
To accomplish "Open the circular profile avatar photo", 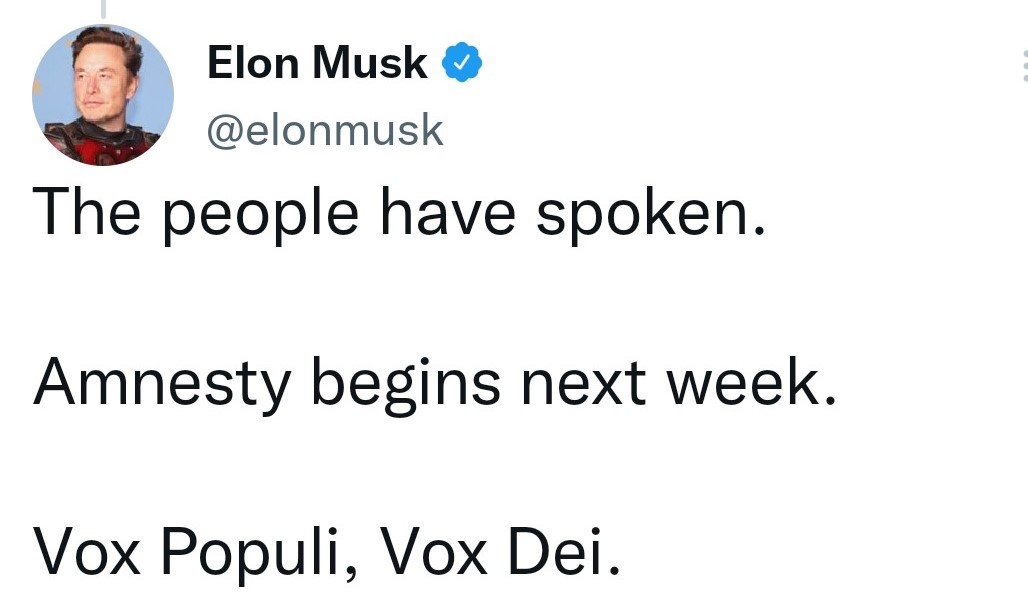I will pyautogui.click(x=103, y=95).
